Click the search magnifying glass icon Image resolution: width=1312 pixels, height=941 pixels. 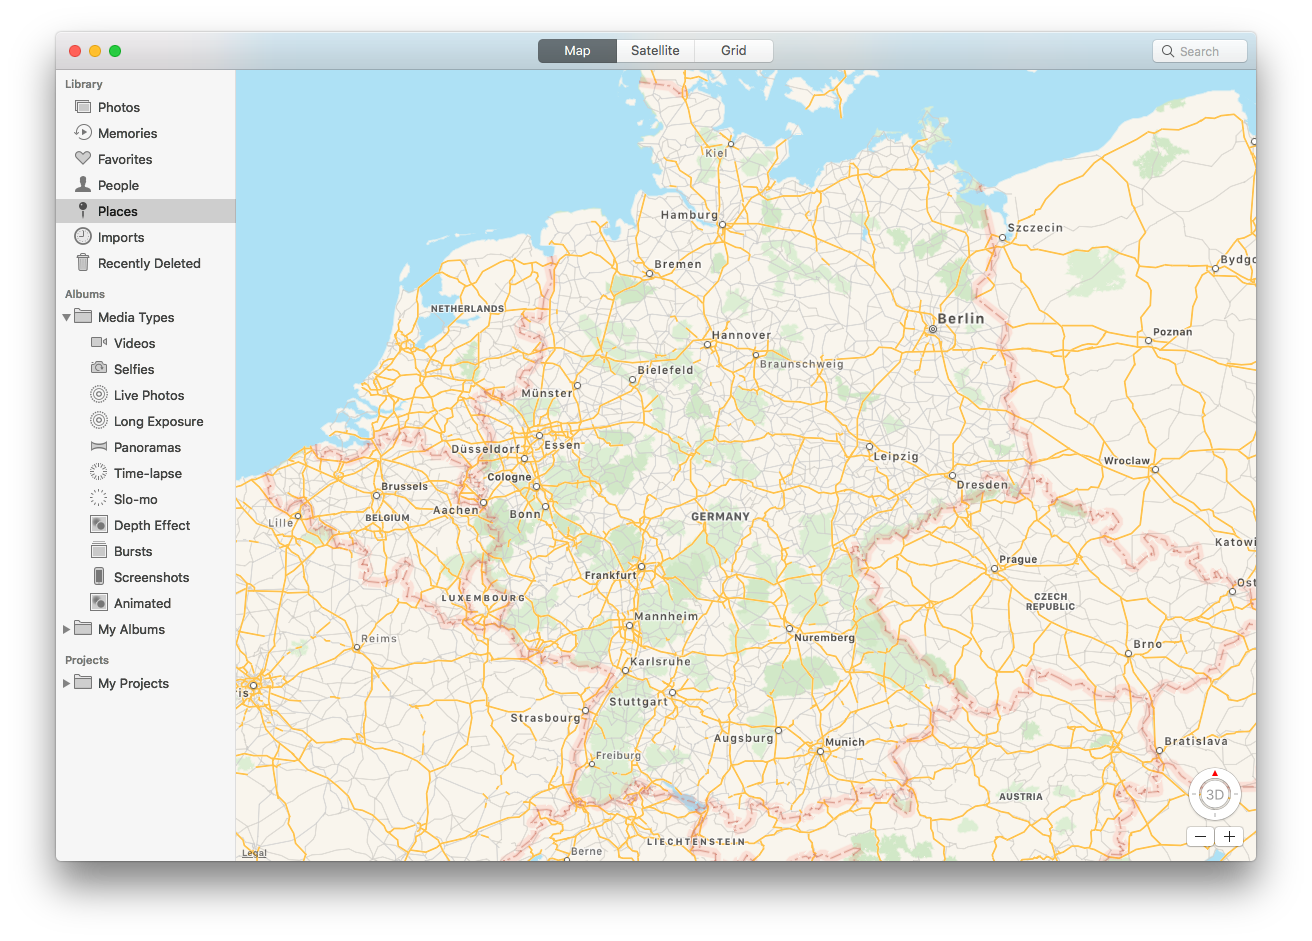(1167, 51)
